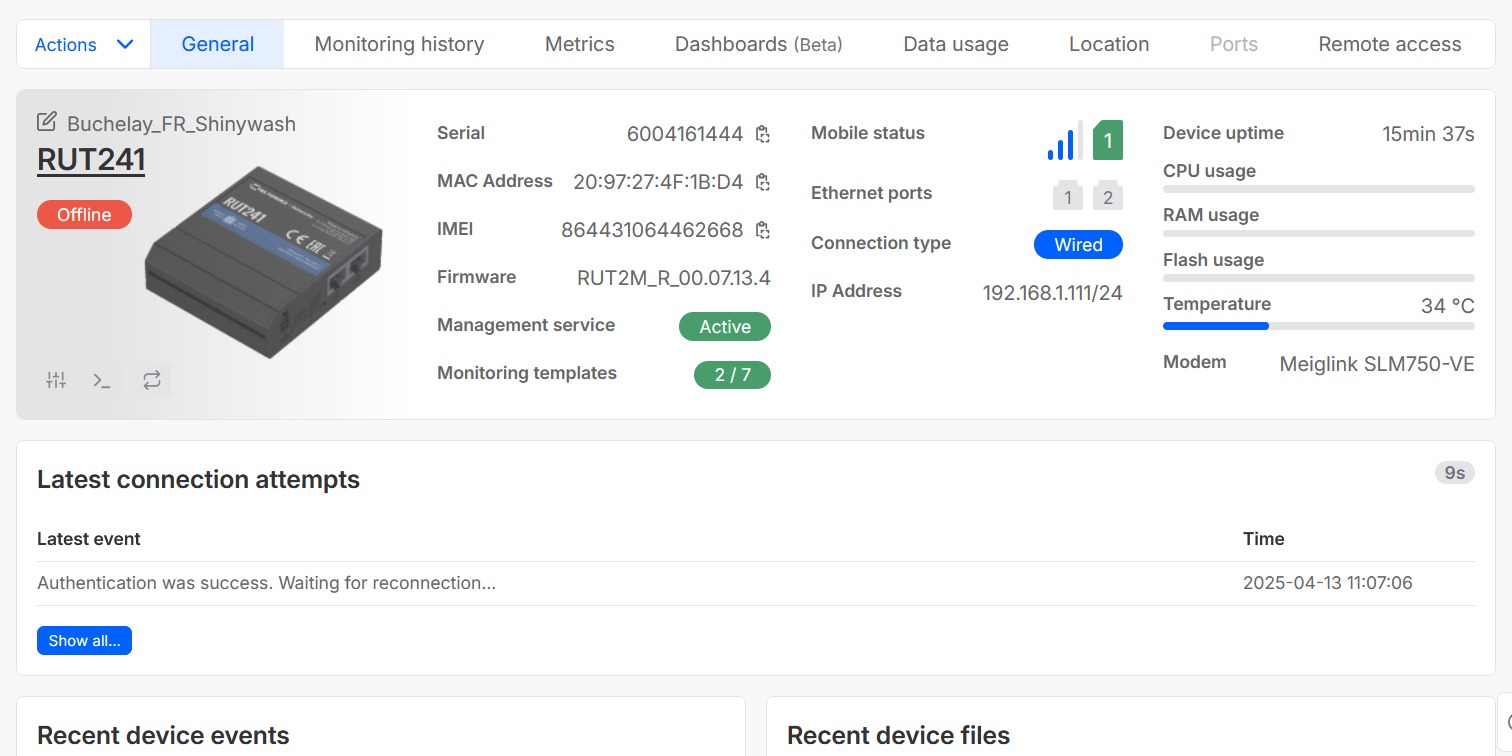Click the Latest event column header

click(x=89, y=539)
